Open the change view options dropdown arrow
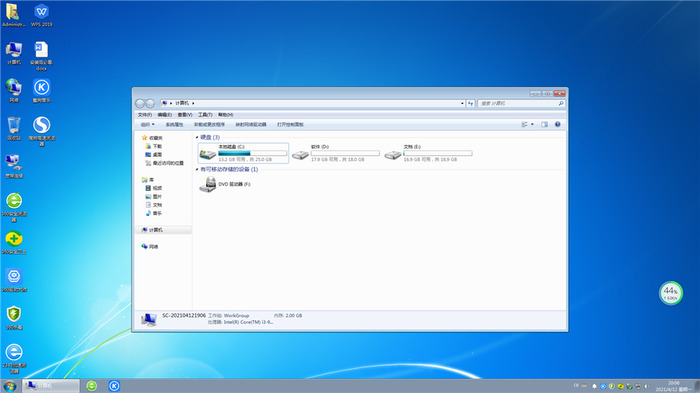The height and width of the screenshot is (393, 700). pos(532,125)
